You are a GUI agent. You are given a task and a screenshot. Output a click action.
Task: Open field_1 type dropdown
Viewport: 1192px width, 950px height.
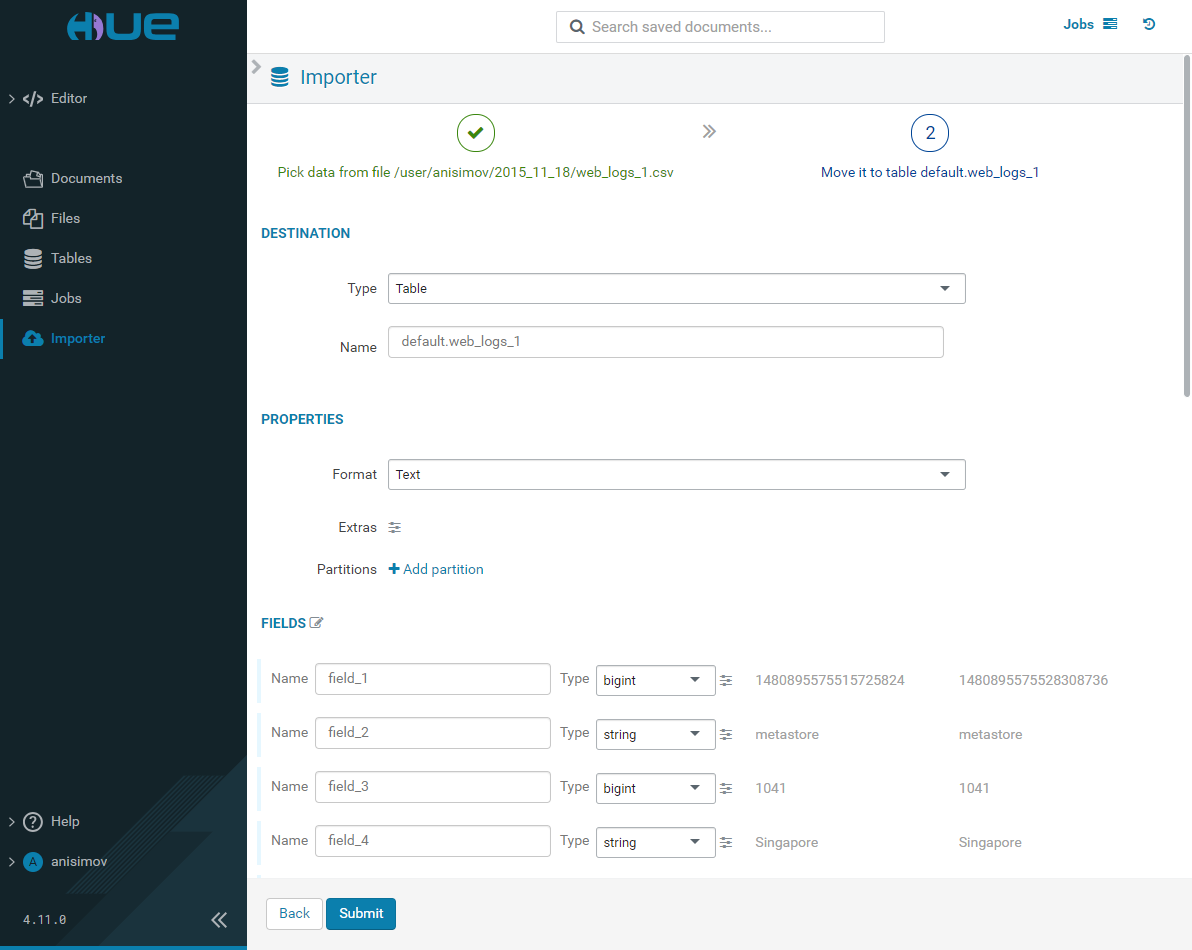tap(655, 681)
